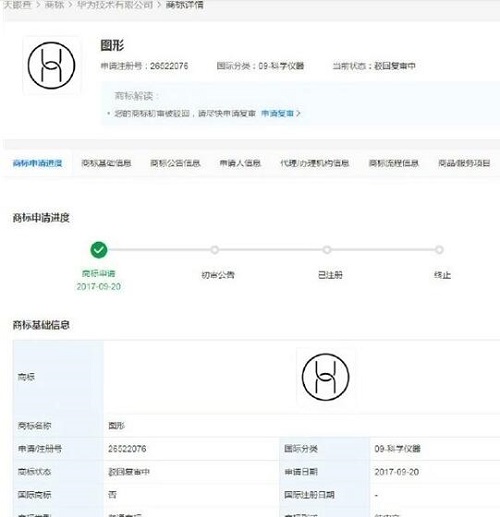
Task: Click the 申请复审 link
Action: [x=277, y=113]
